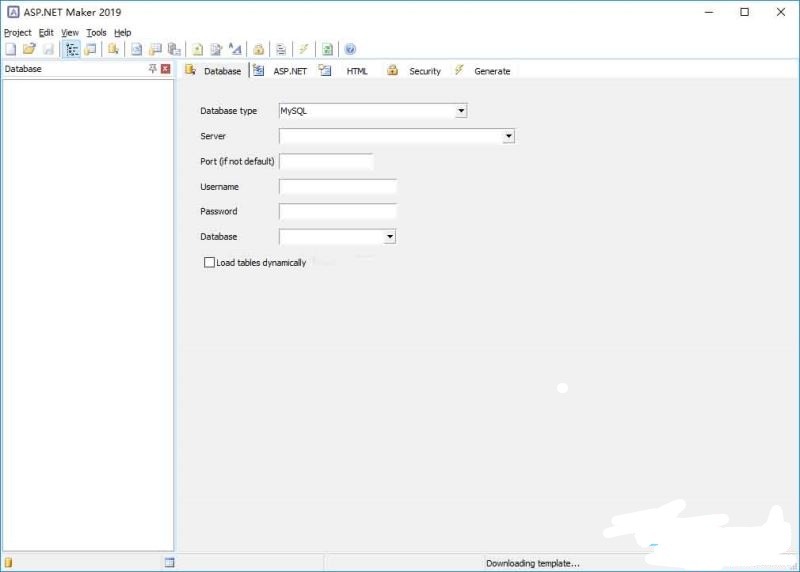Screen dimensions: 800x572
Task: Click ASP.NET Maker app logo icon
Action: pyautogui.click(x=13, y=12)
